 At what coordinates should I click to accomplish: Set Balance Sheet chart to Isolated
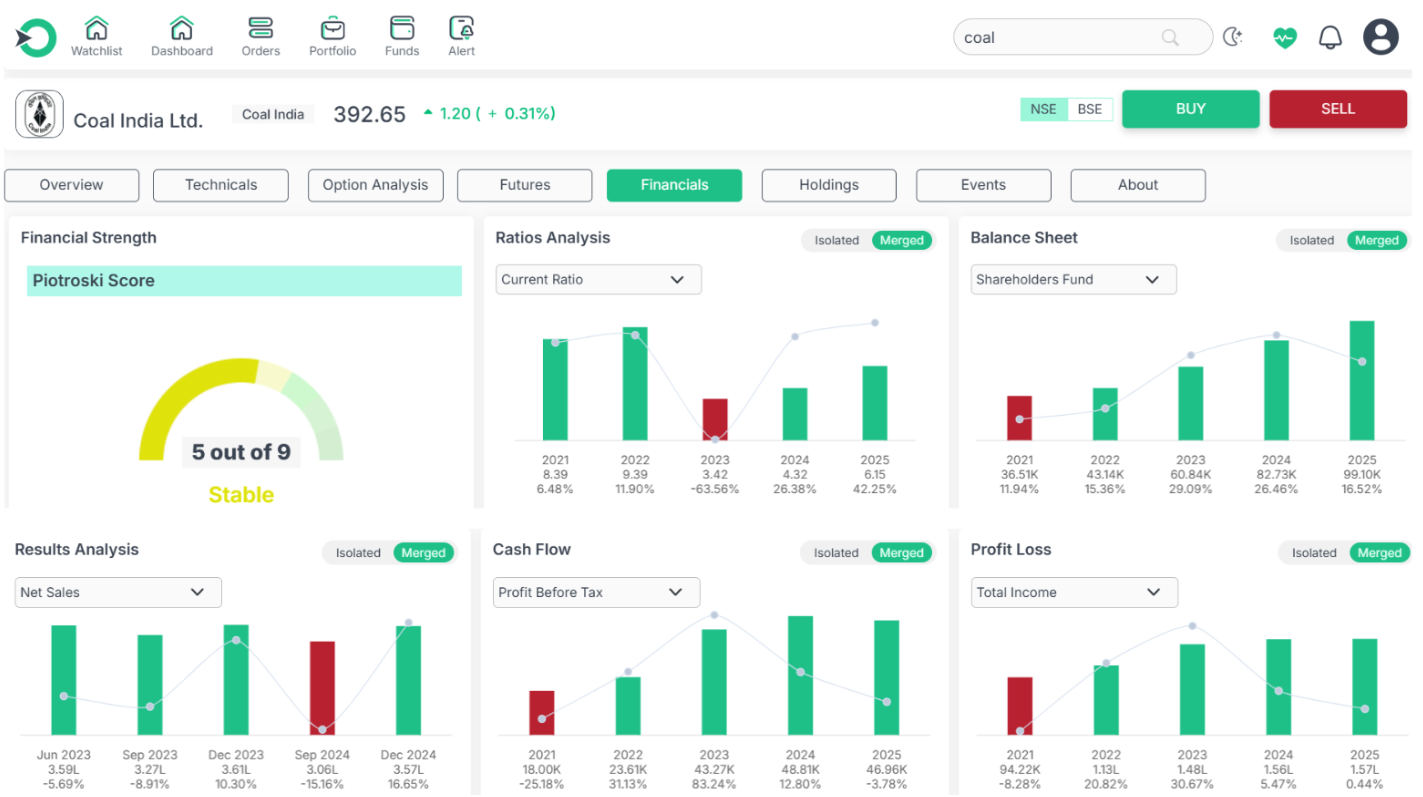click(x=1311, y=240)
